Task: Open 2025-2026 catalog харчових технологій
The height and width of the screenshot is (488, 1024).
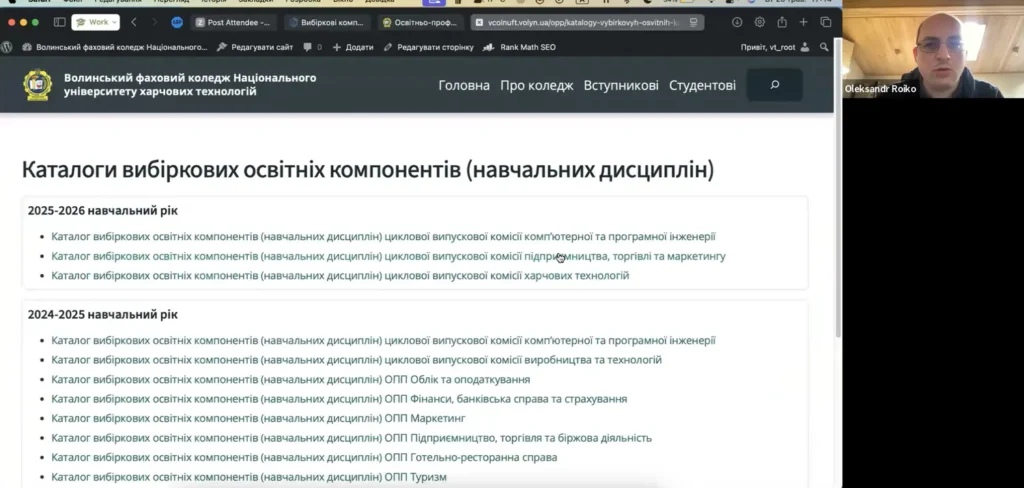Action: pyautogui.click(x=340, y=276)
